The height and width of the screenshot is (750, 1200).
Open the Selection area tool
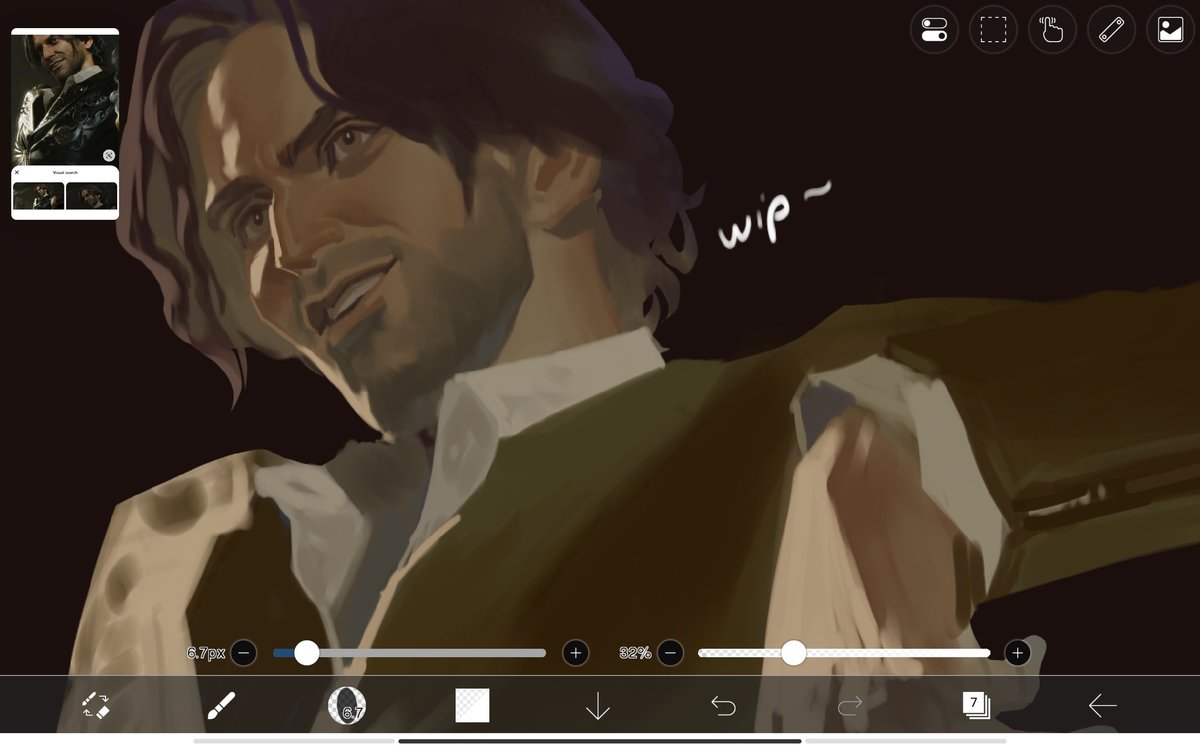(993, 29)
